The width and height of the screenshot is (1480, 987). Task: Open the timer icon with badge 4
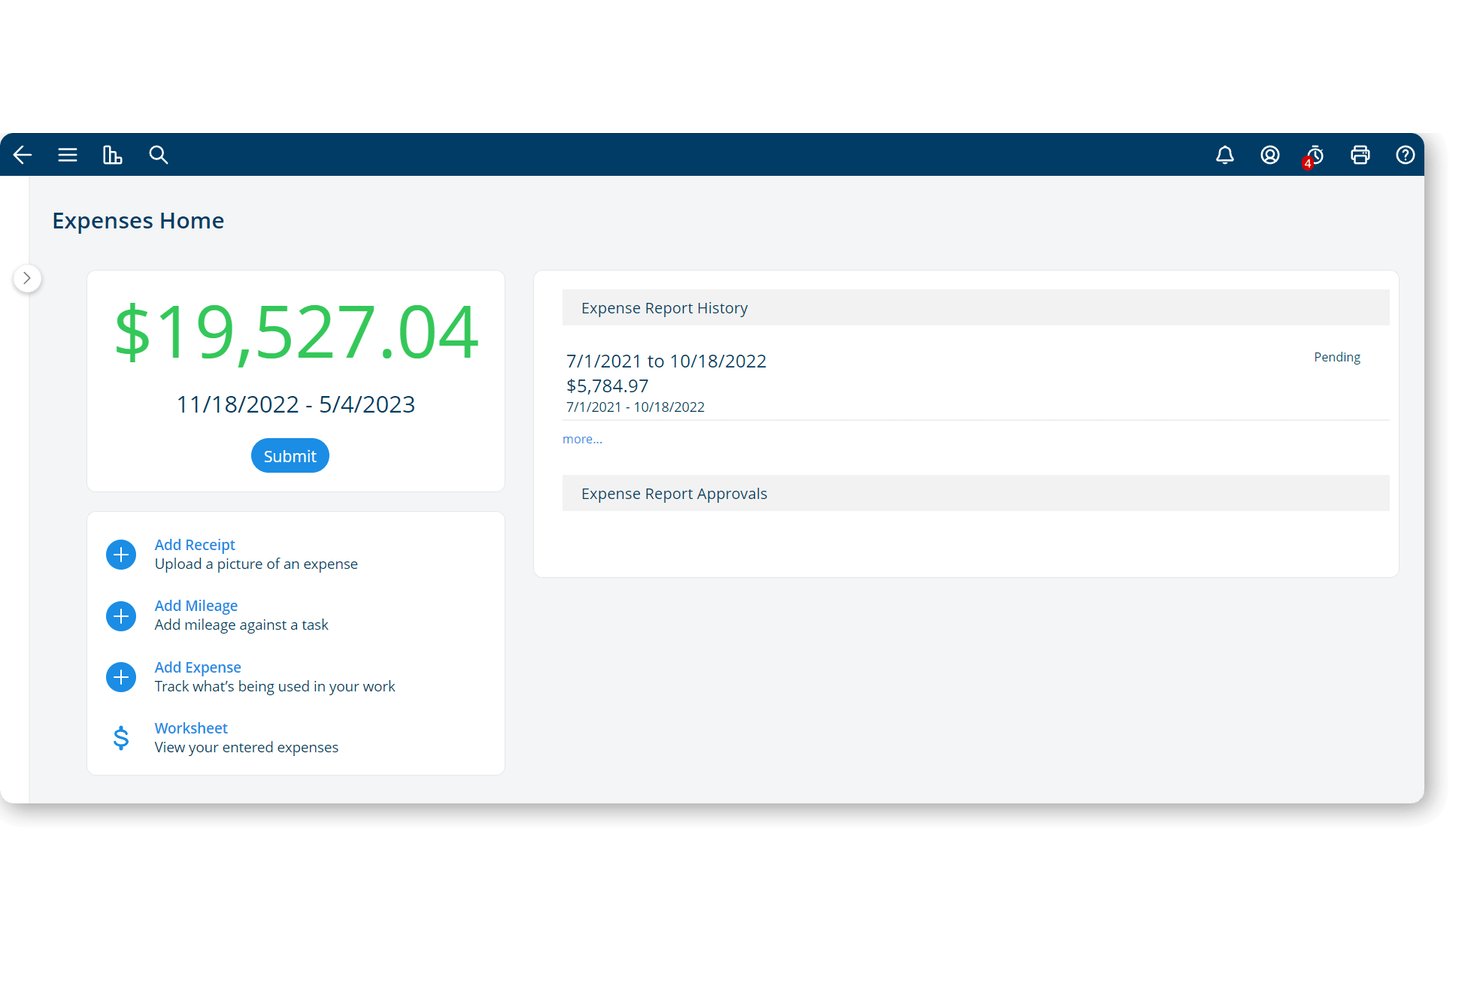pyautogui.click(x=1314, y=156)
